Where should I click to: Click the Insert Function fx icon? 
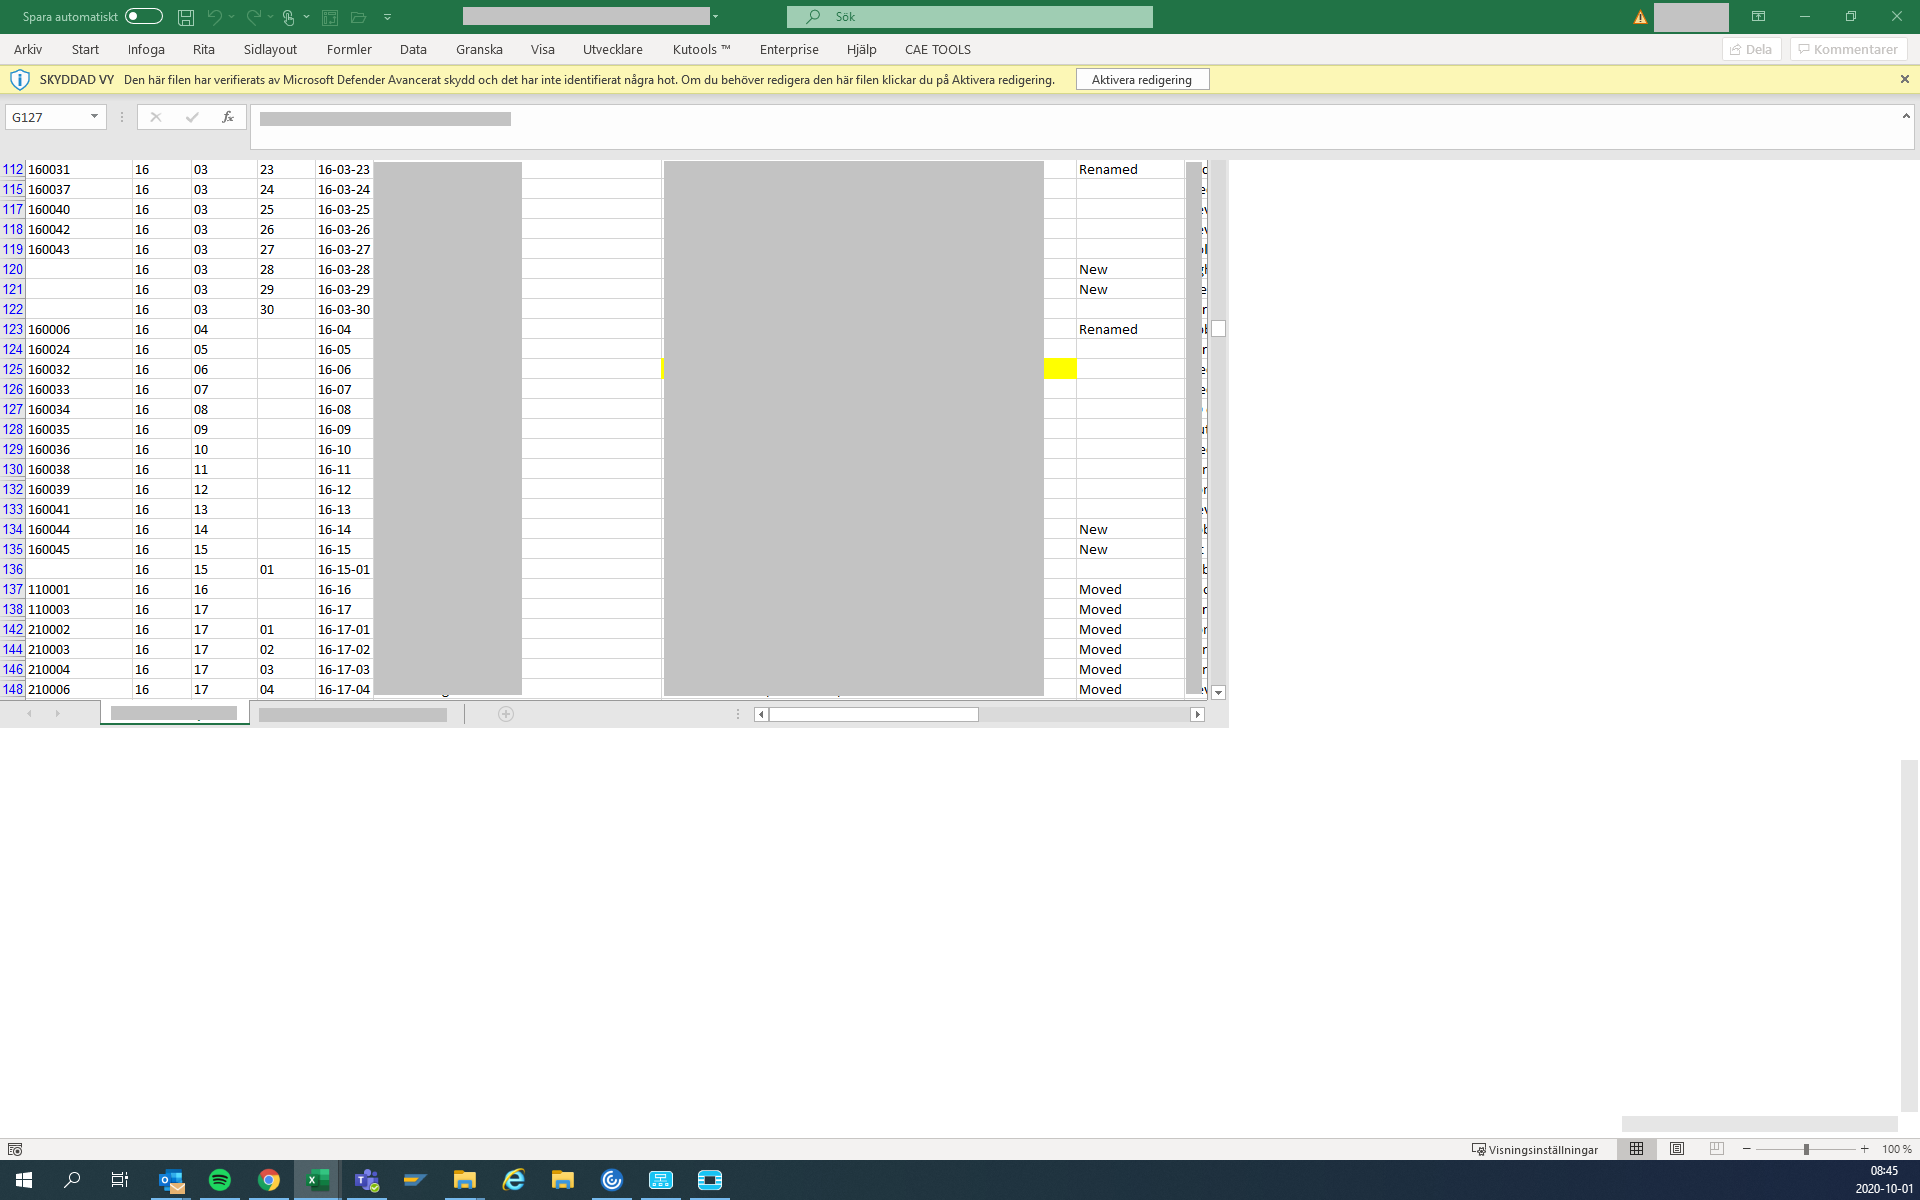[x=228, y=117]
